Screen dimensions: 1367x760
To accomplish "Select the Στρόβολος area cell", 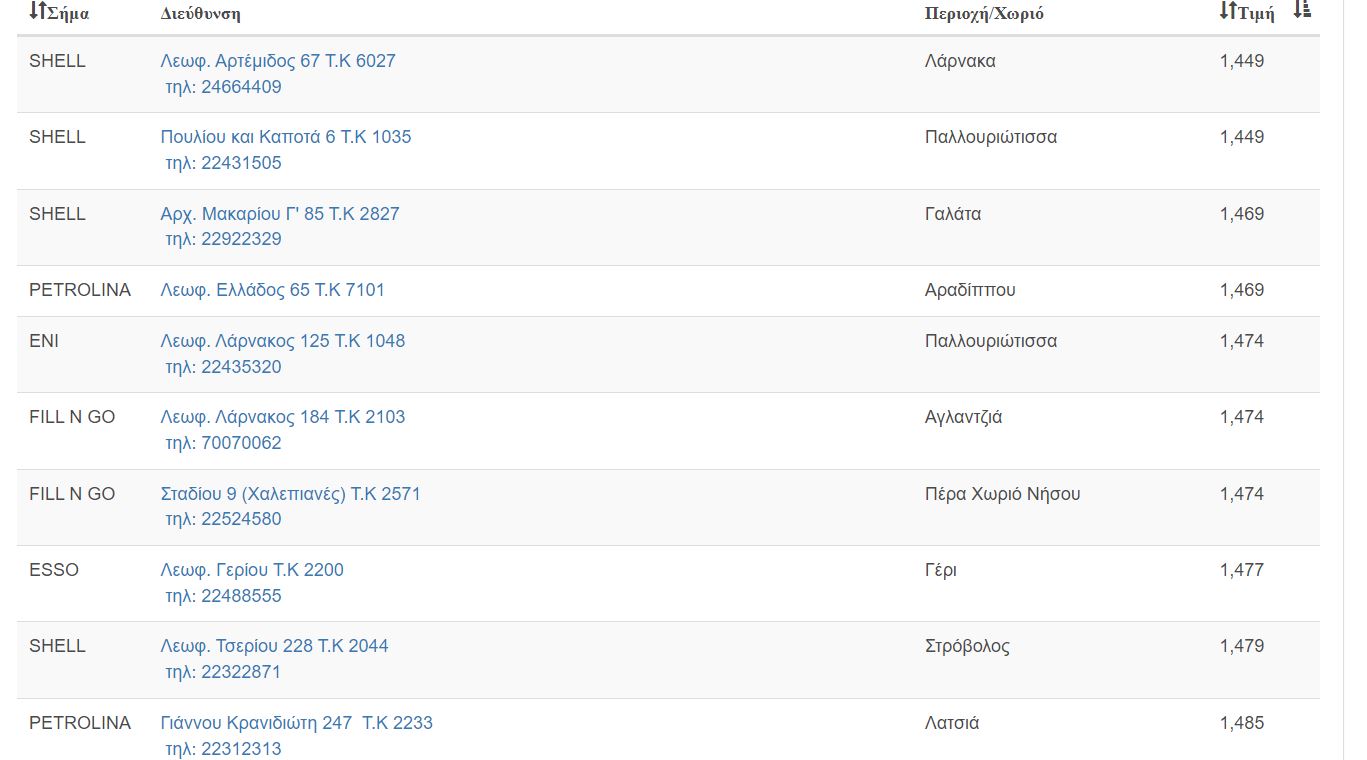I will coord(967,646).
